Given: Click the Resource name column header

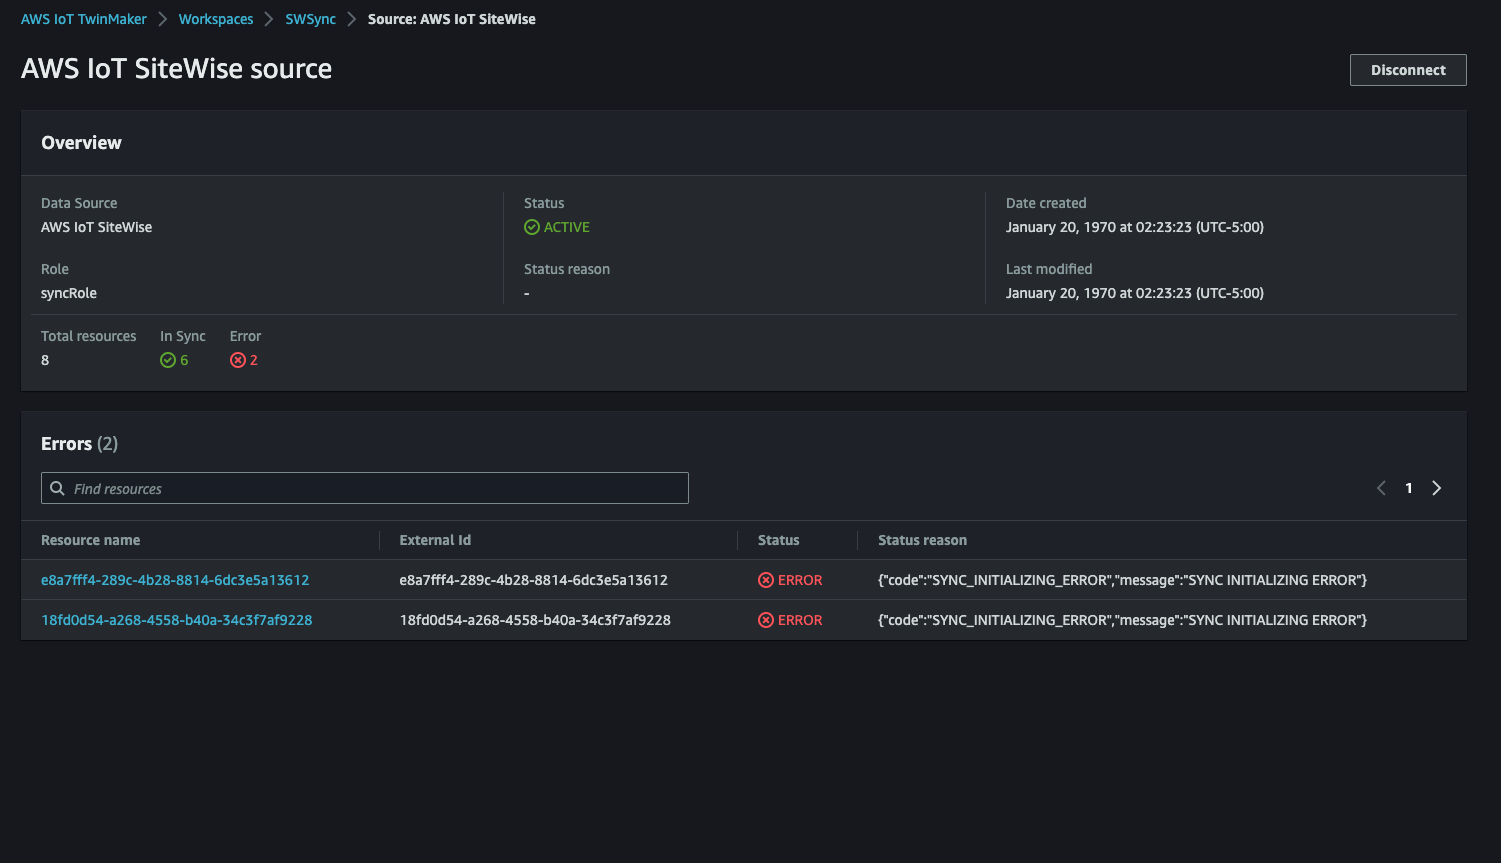Looking at the screenshot, I should point(90,539).
